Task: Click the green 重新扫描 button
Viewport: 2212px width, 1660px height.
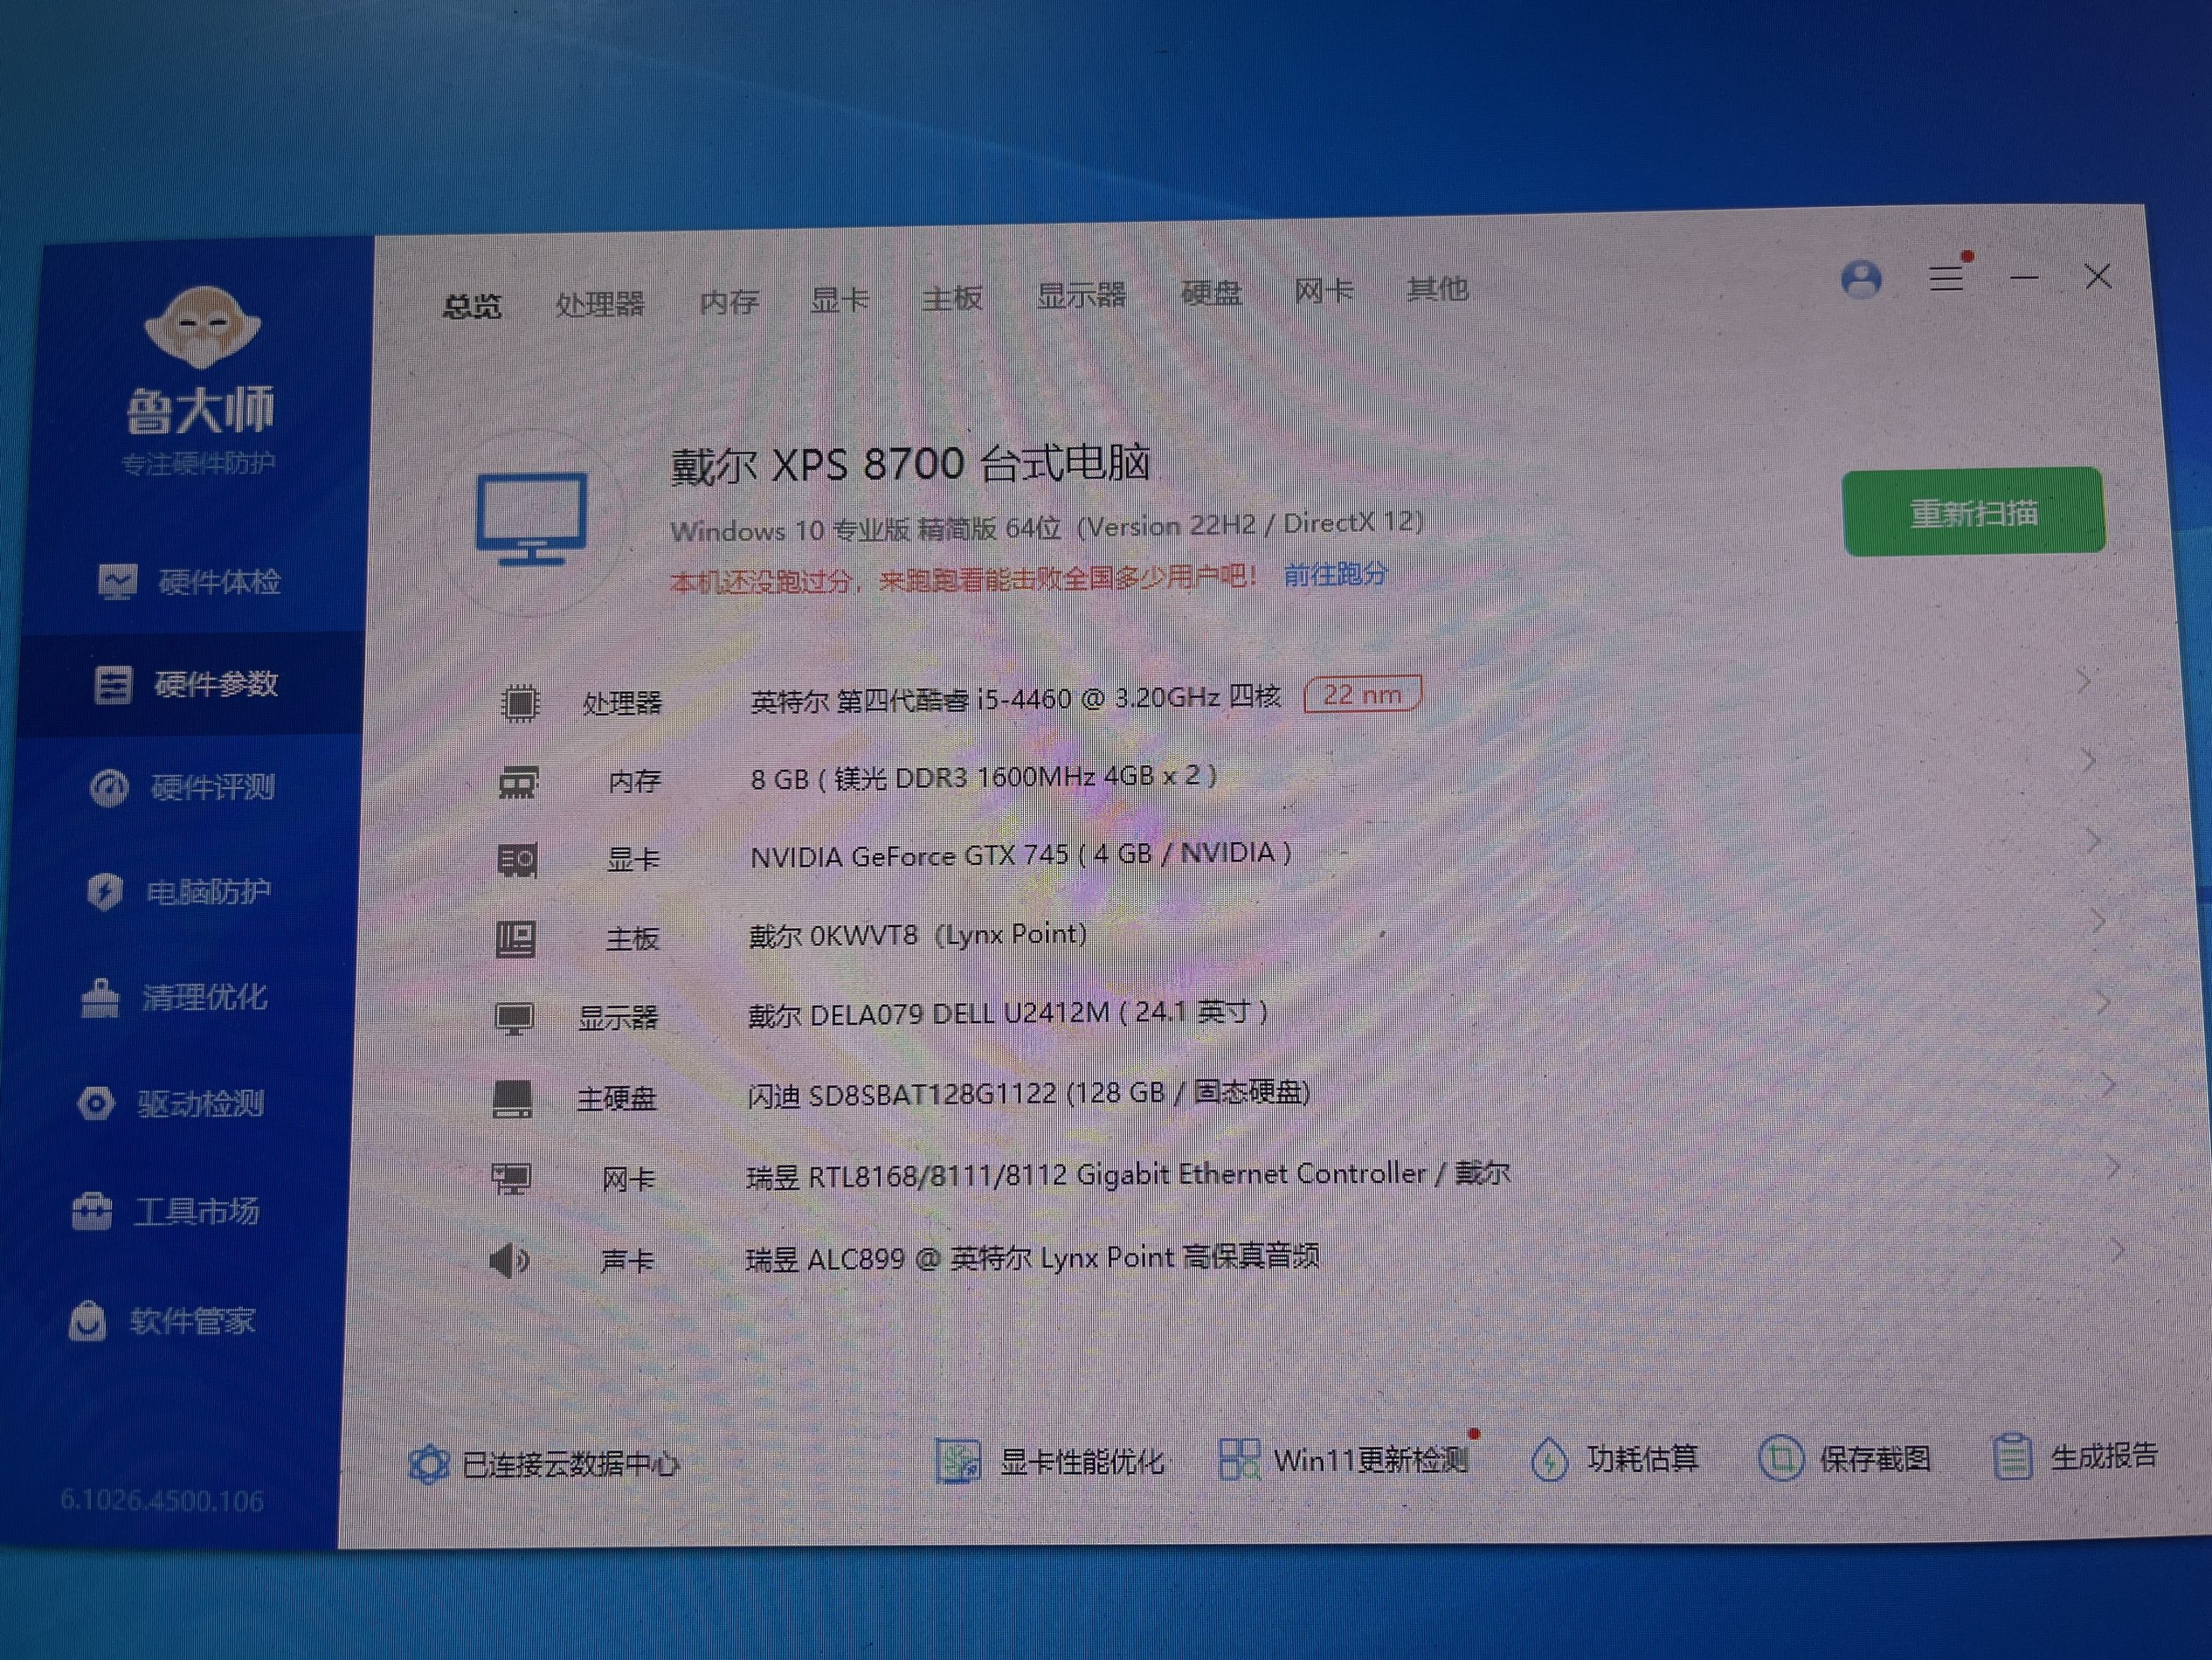Action: [x=1973, y=512]
